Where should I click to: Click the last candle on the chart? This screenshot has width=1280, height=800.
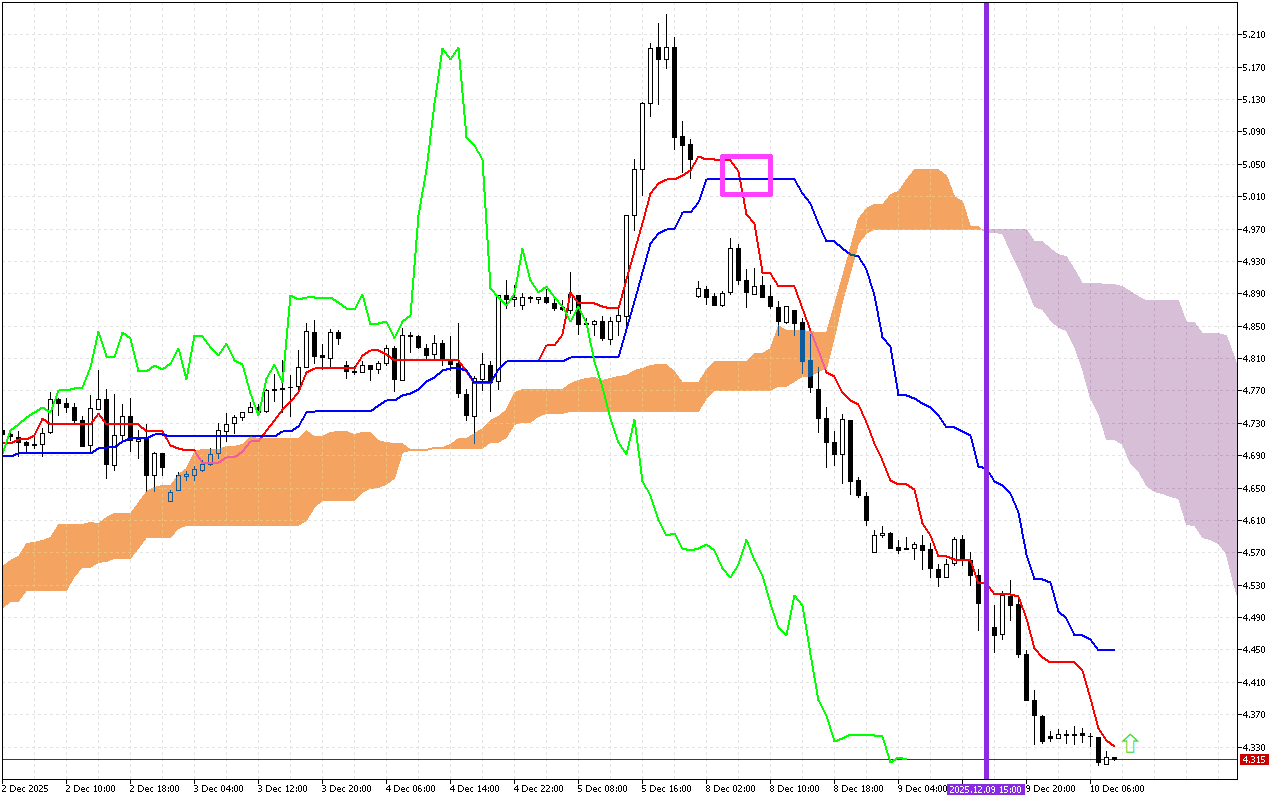tap(1106, 760)
